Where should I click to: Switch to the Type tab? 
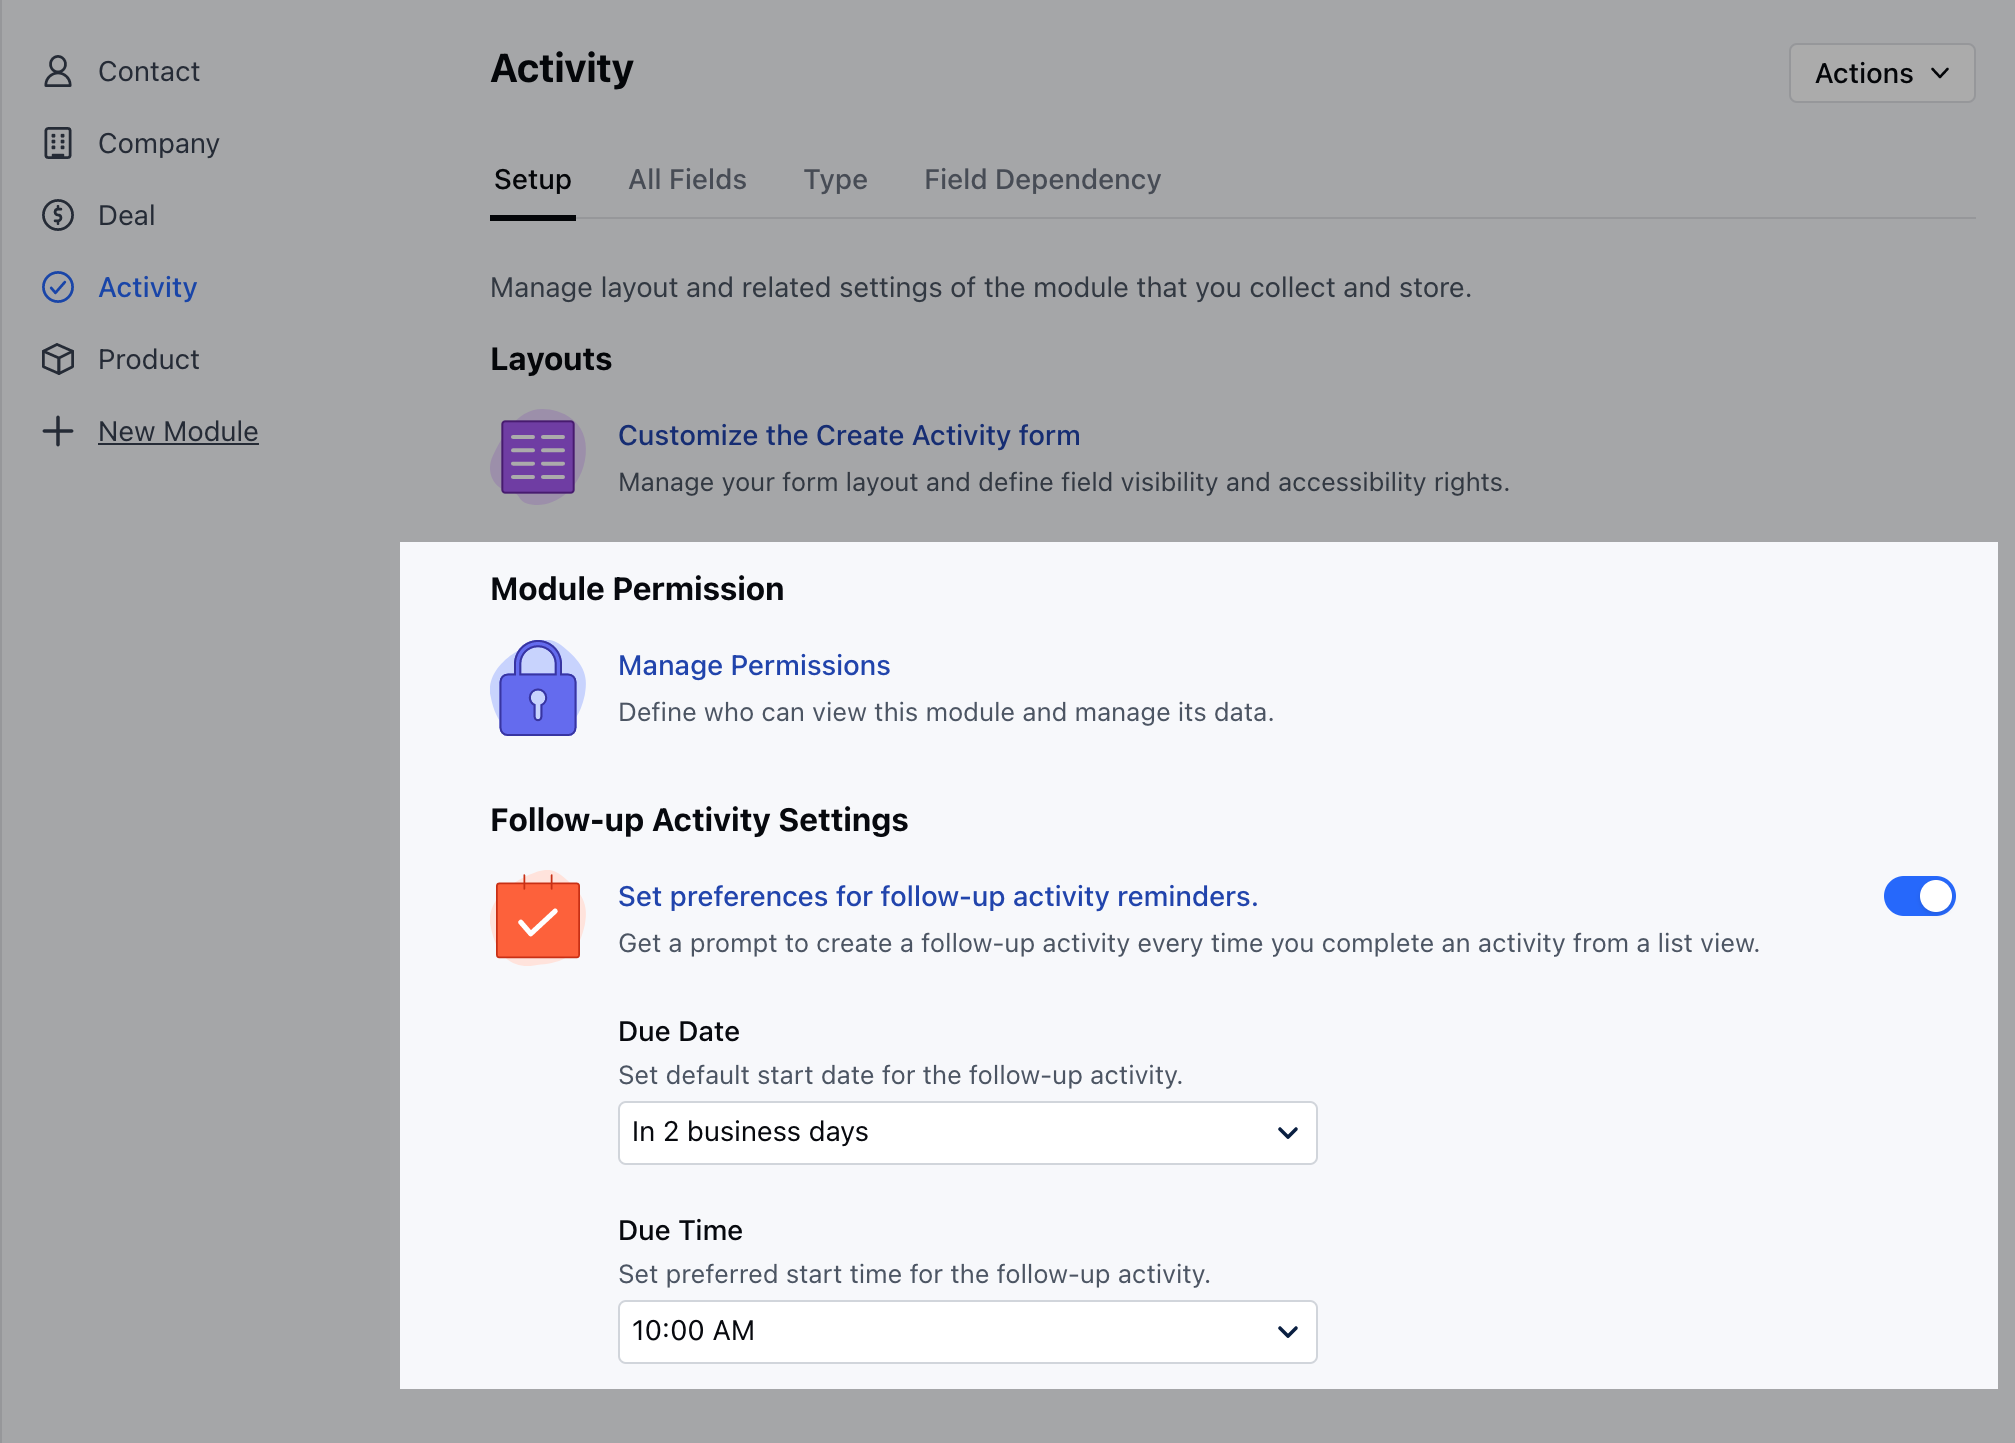point(835,180)
